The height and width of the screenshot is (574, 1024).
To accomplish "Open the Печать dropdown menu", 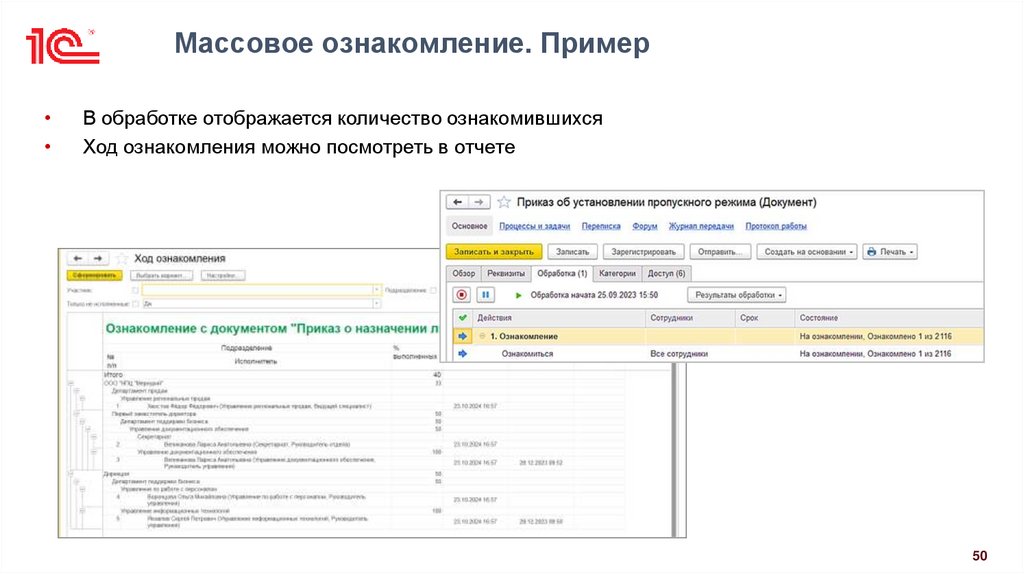I will tap(890, 252).
